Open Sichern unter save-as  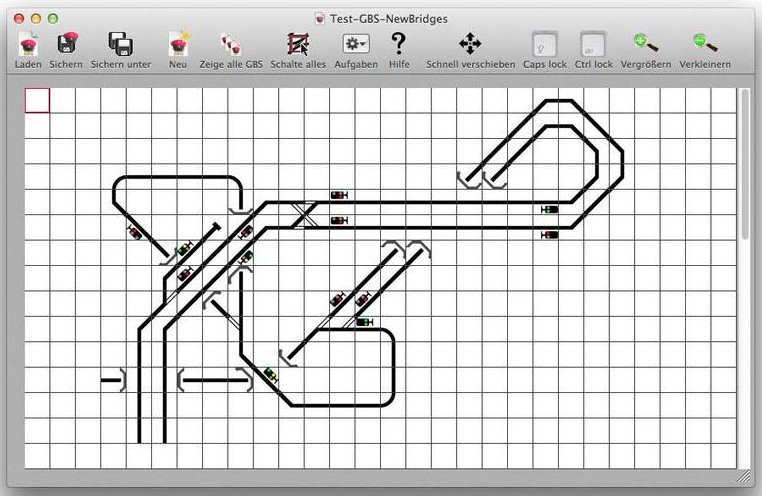coord(121,44)
